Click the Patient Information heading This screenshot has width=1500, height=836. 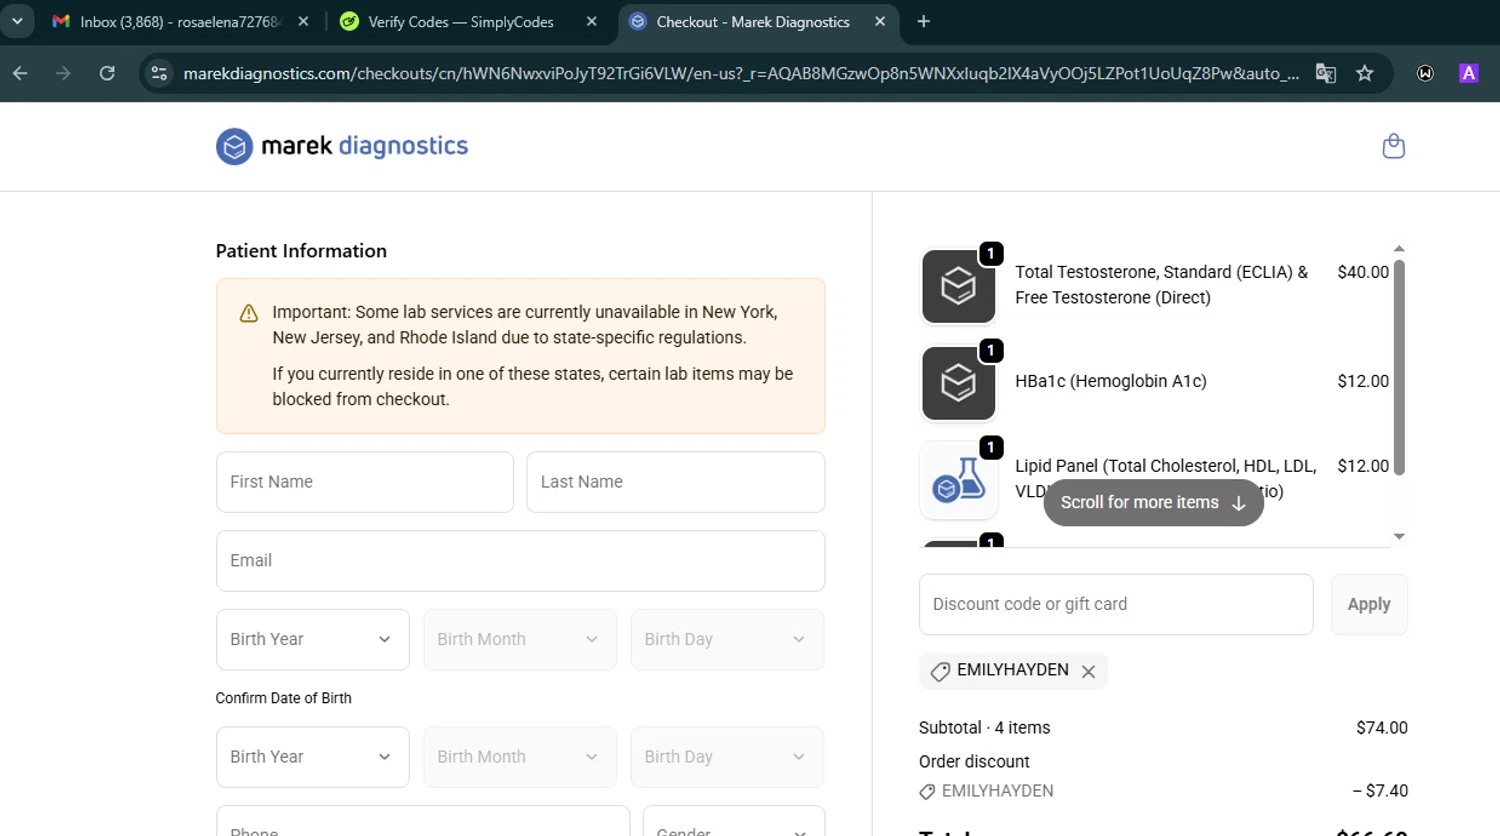301,251
